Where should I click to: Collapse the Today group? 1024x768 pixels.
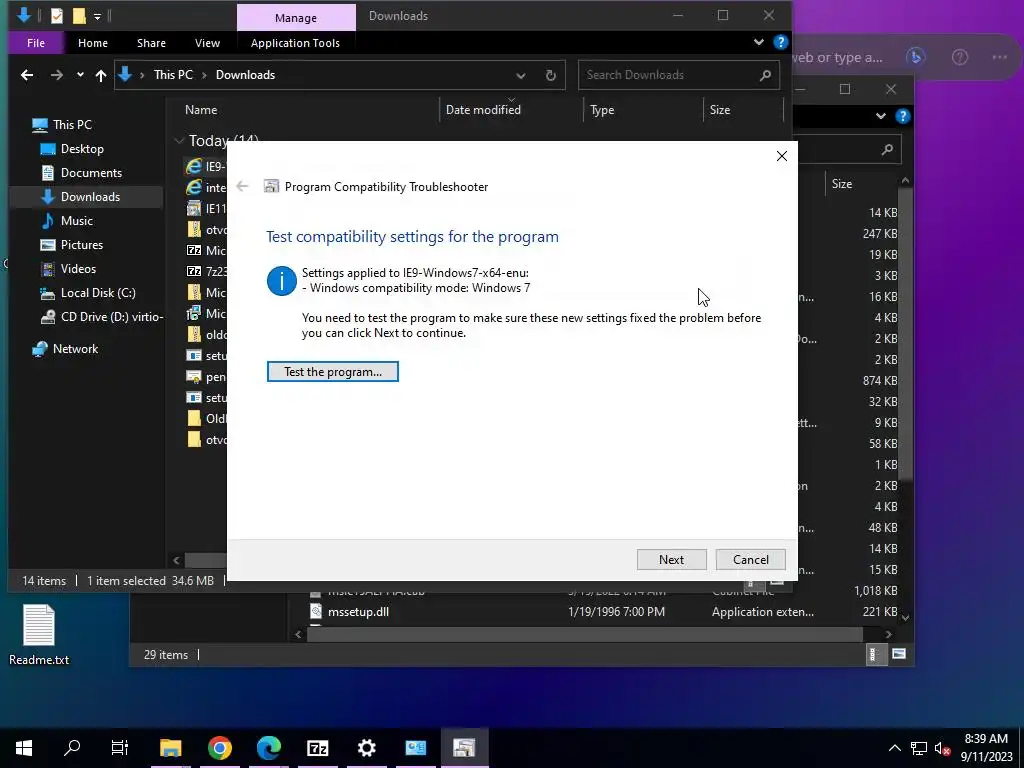(x=179, y=141)
